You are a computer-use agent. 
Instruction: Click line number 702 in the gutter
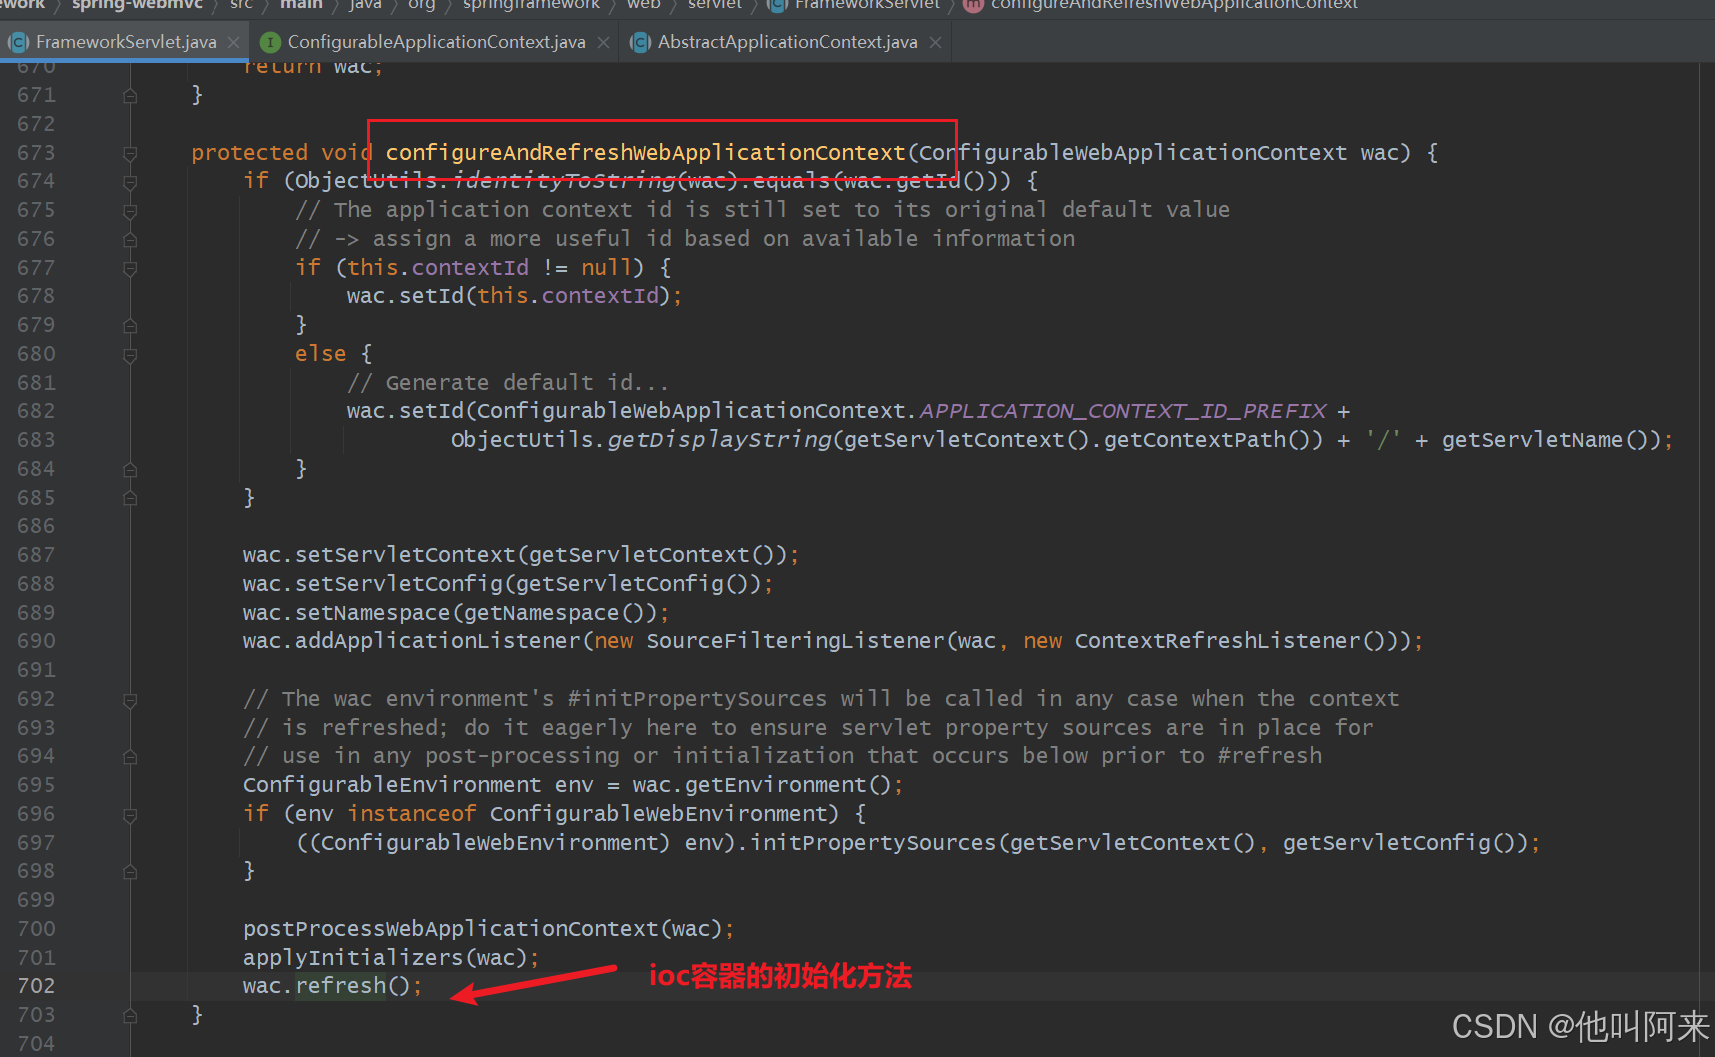(x=36, y=986)
